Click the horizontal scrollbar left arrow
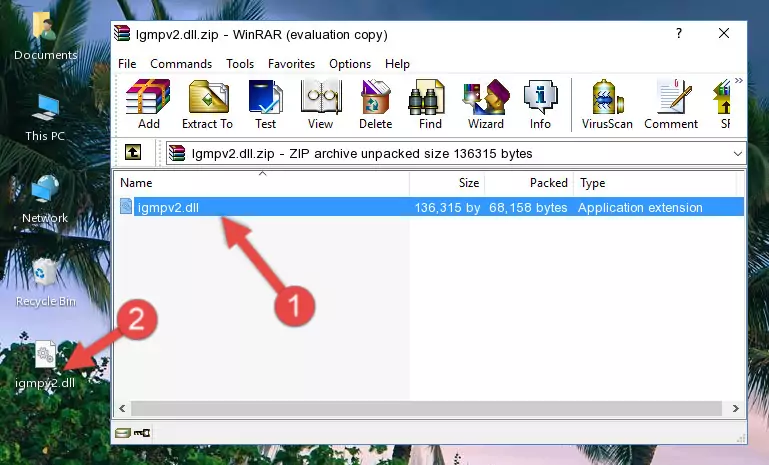Image resolution: width=769 pixels, height=465 pixels. [122, 408]
